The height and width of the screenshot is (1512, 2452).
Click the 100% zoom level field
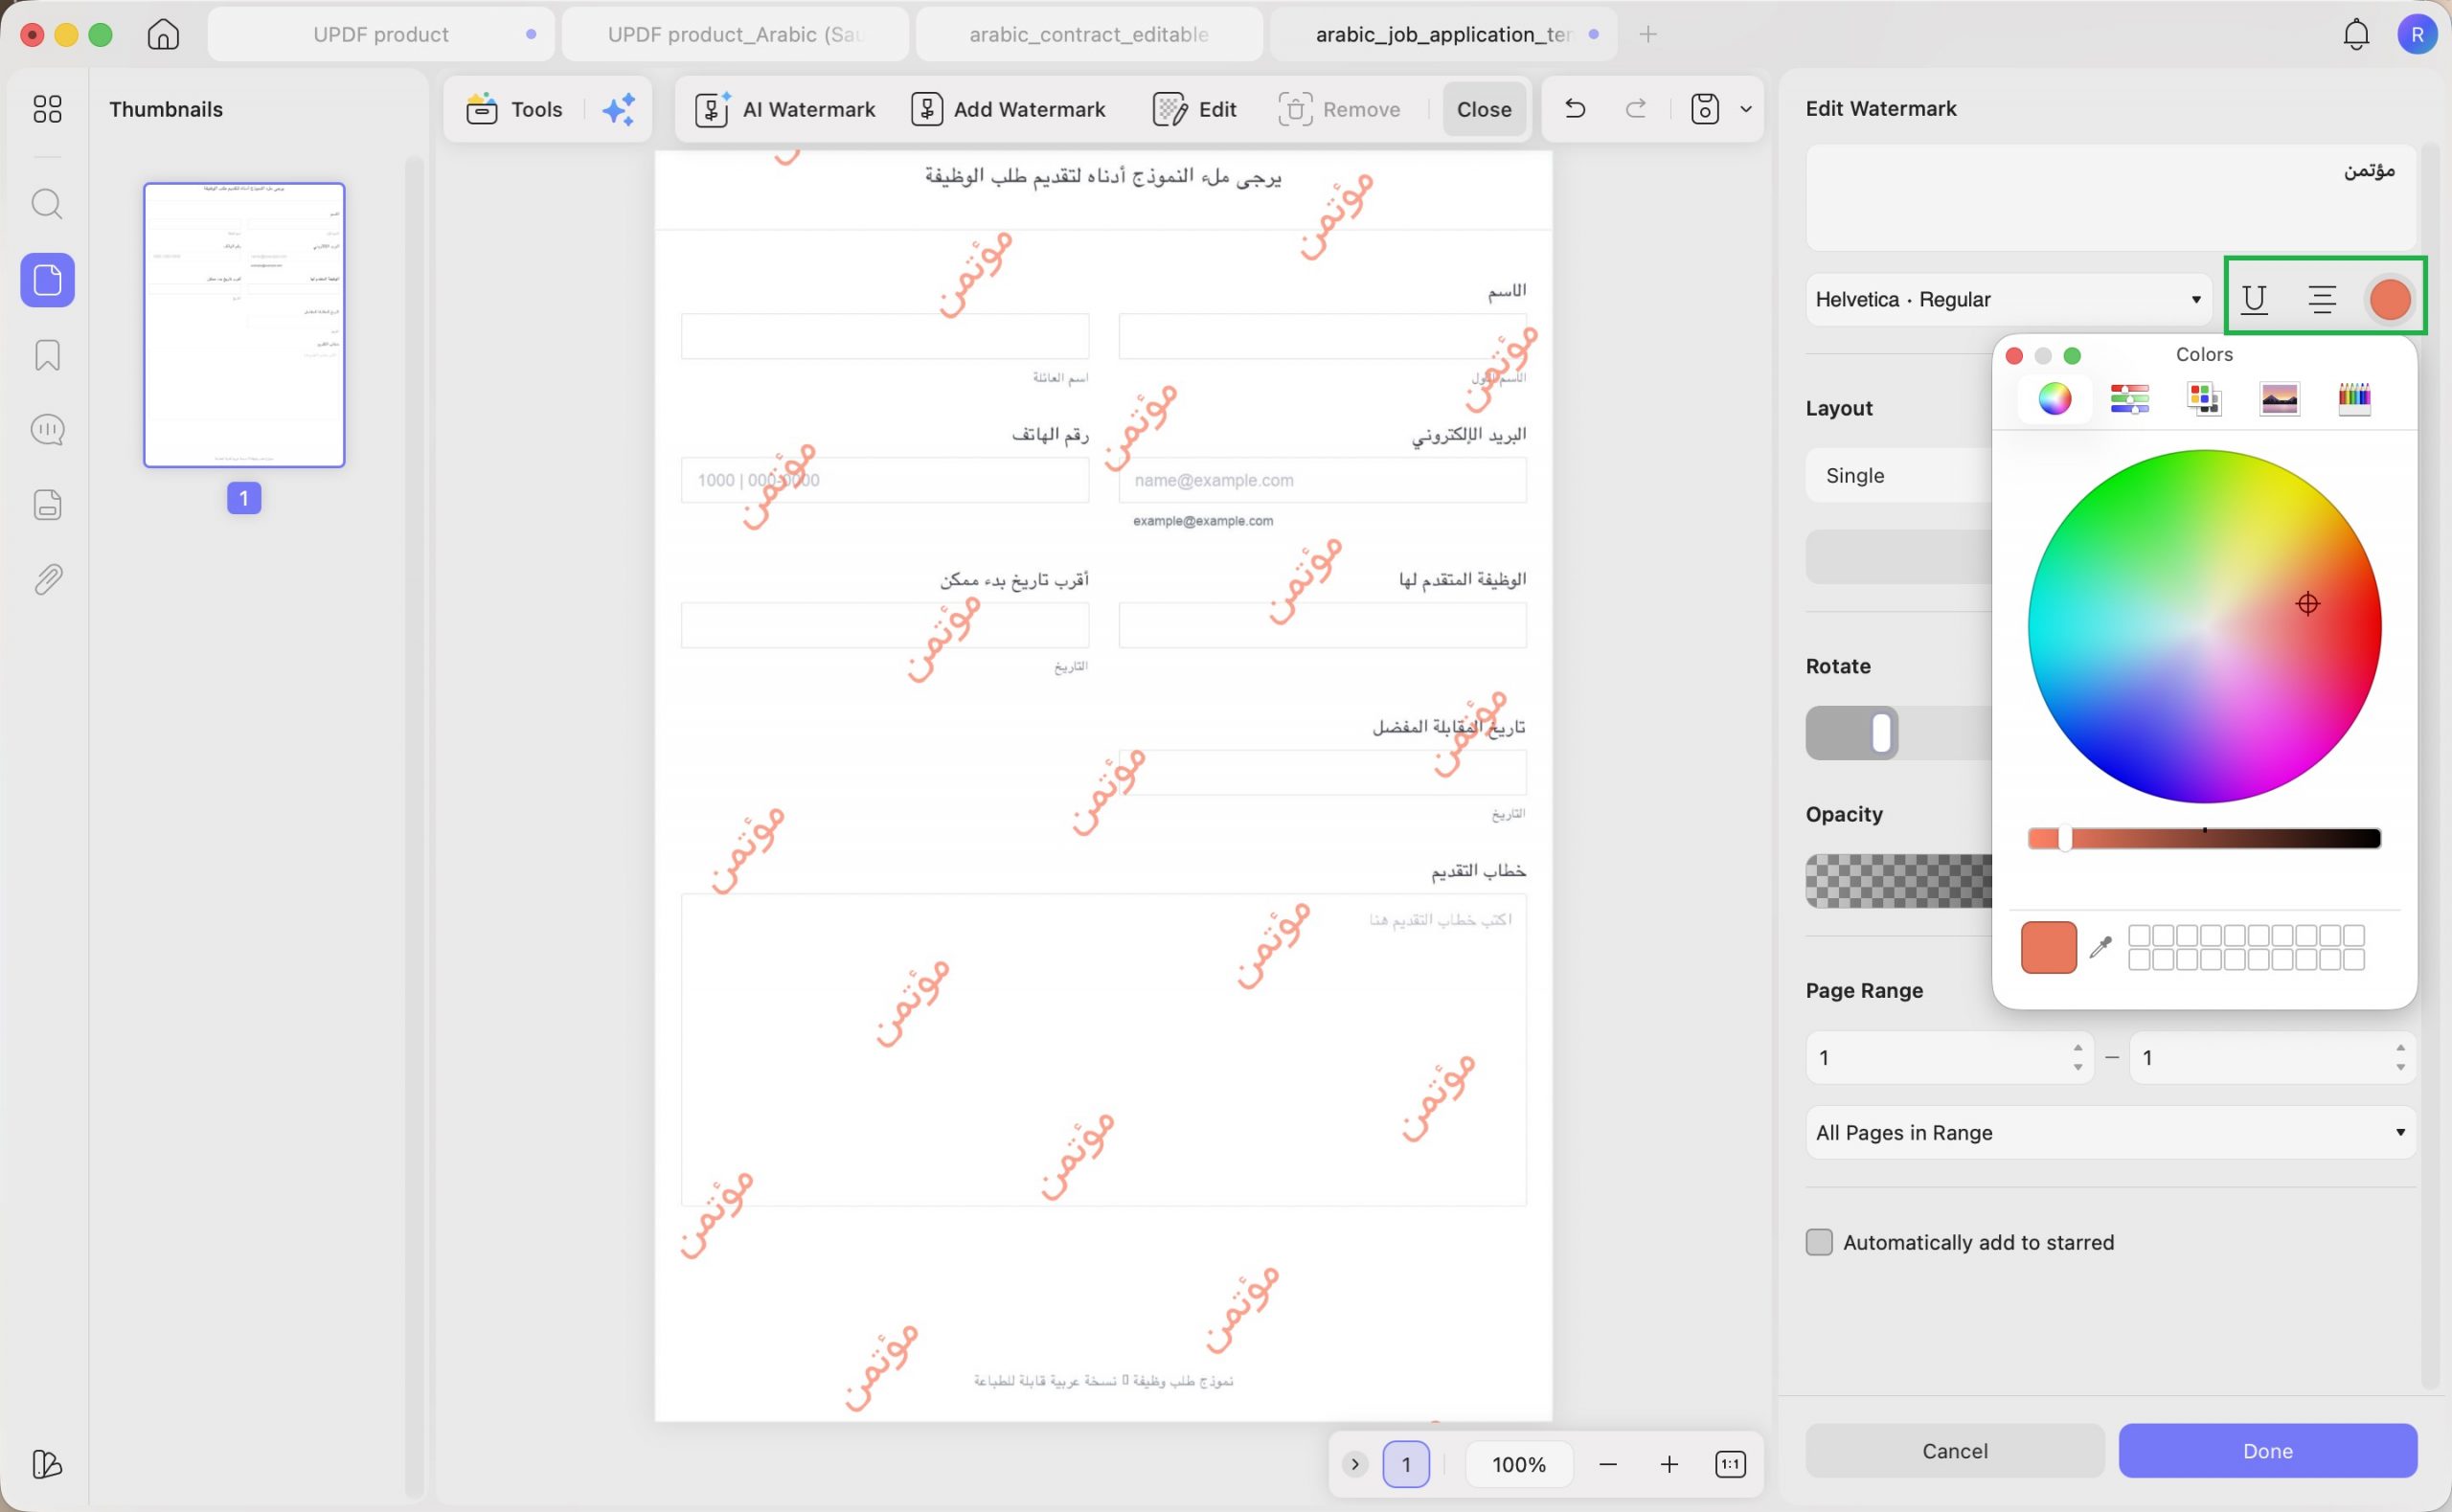(1519, 1465)
